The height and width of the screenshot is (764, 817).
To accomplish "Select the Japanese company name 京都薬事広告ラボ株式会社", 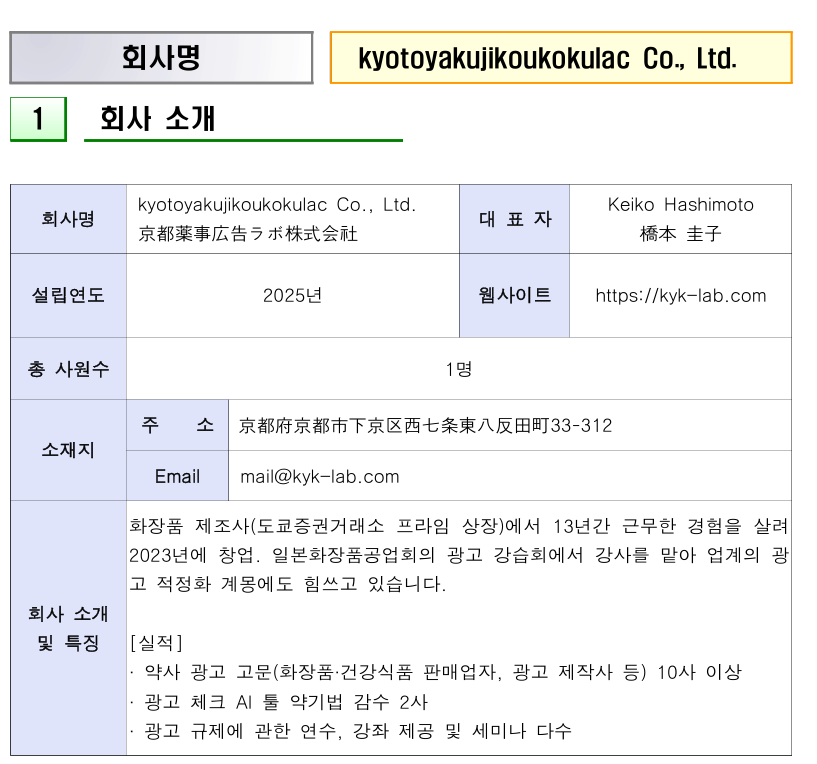I will coord(247,235).
